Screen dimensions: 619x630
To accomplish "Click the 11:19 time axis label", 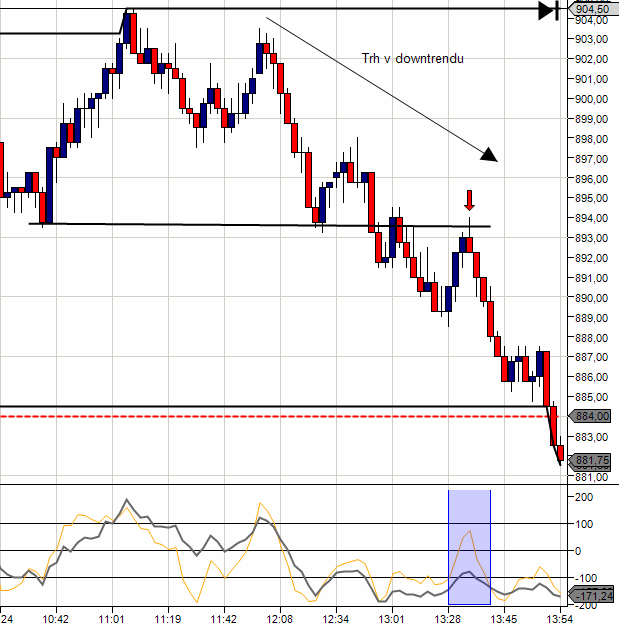I will [168, 619].
